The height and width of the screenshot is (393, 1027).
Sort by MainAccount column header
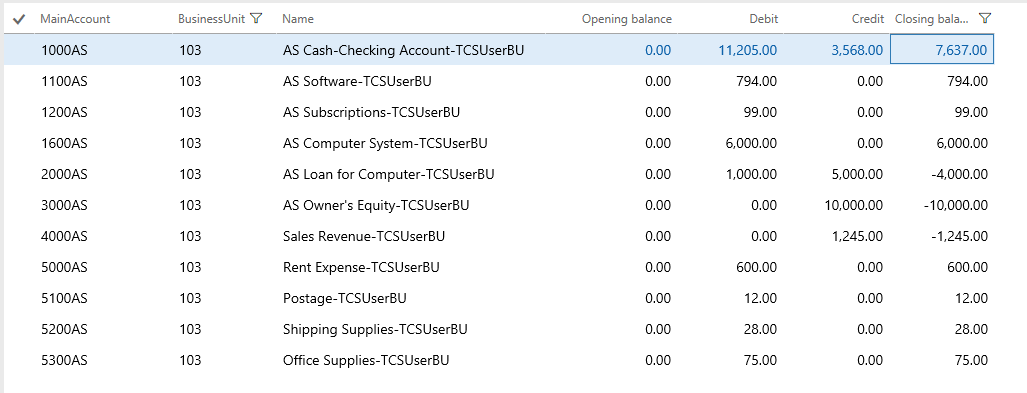coord(75,19)
